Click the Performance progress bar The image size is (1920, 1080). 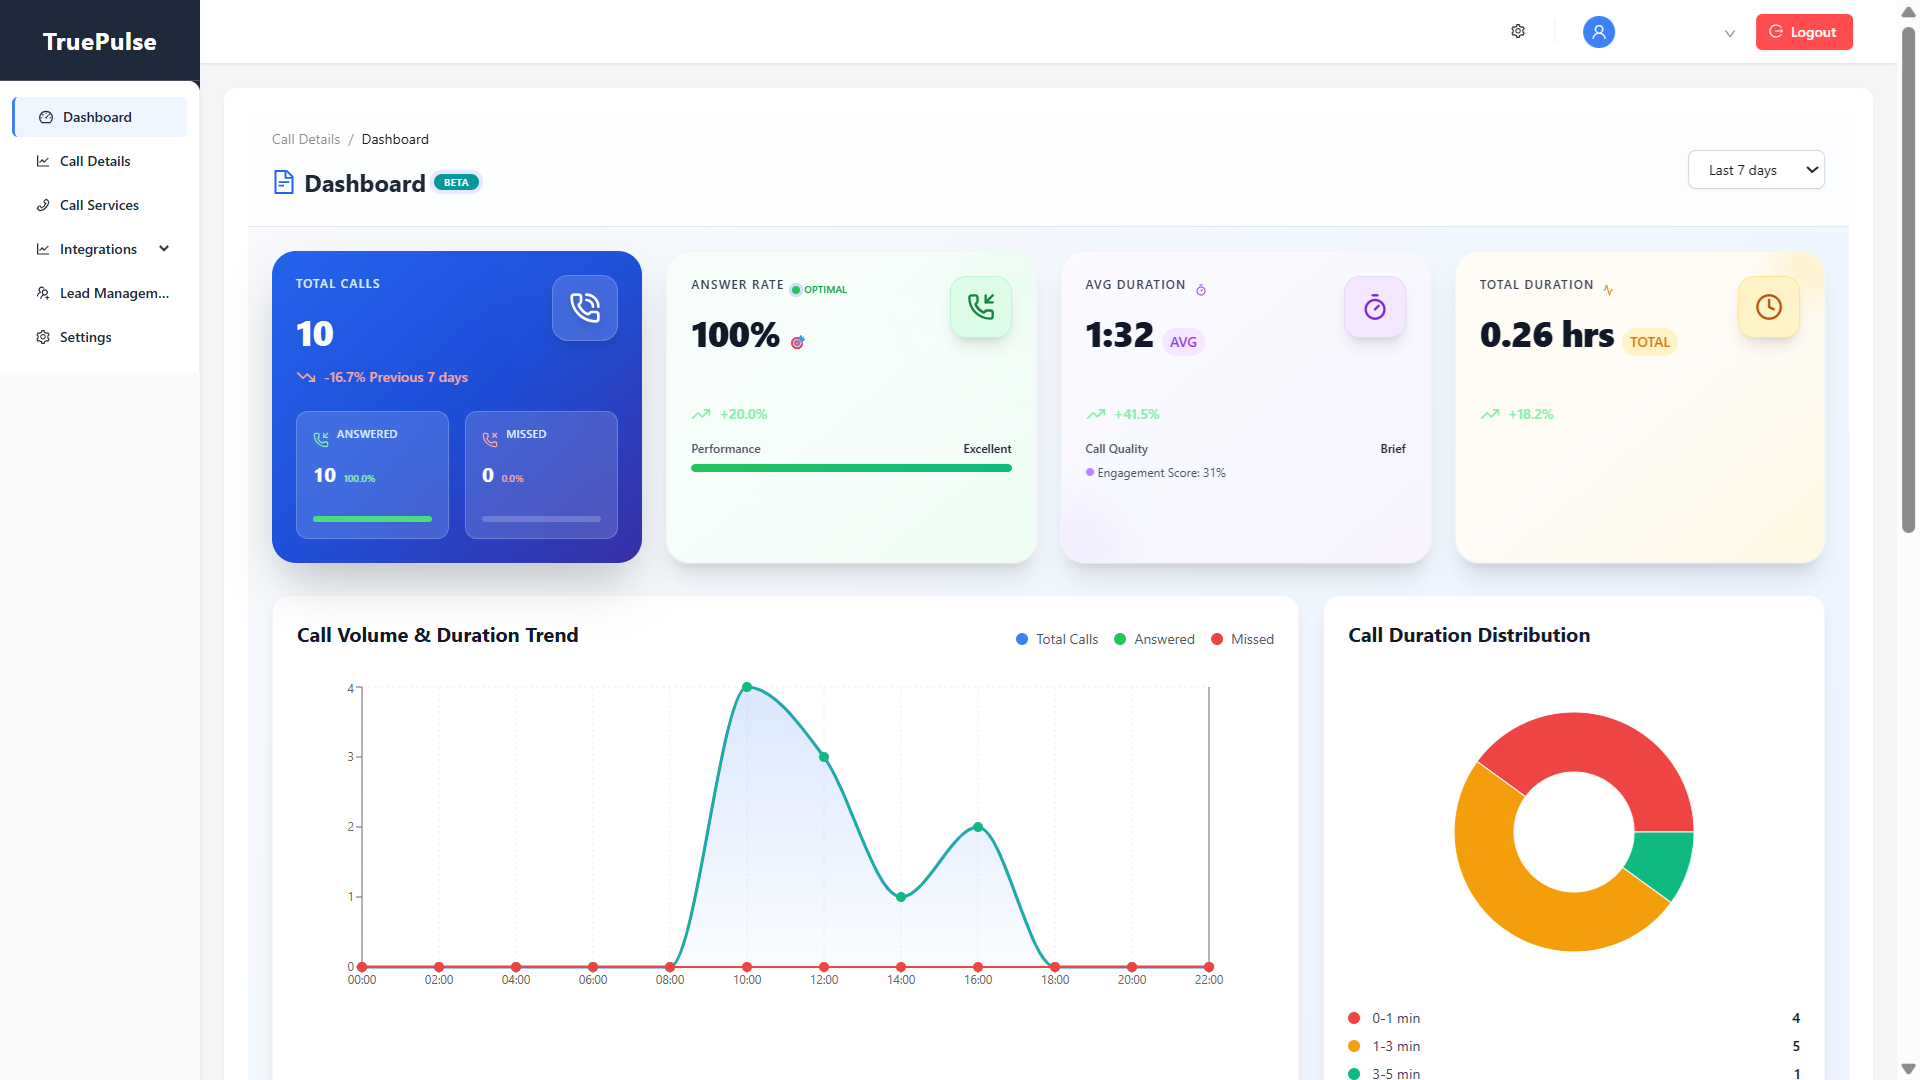(851, 468)
